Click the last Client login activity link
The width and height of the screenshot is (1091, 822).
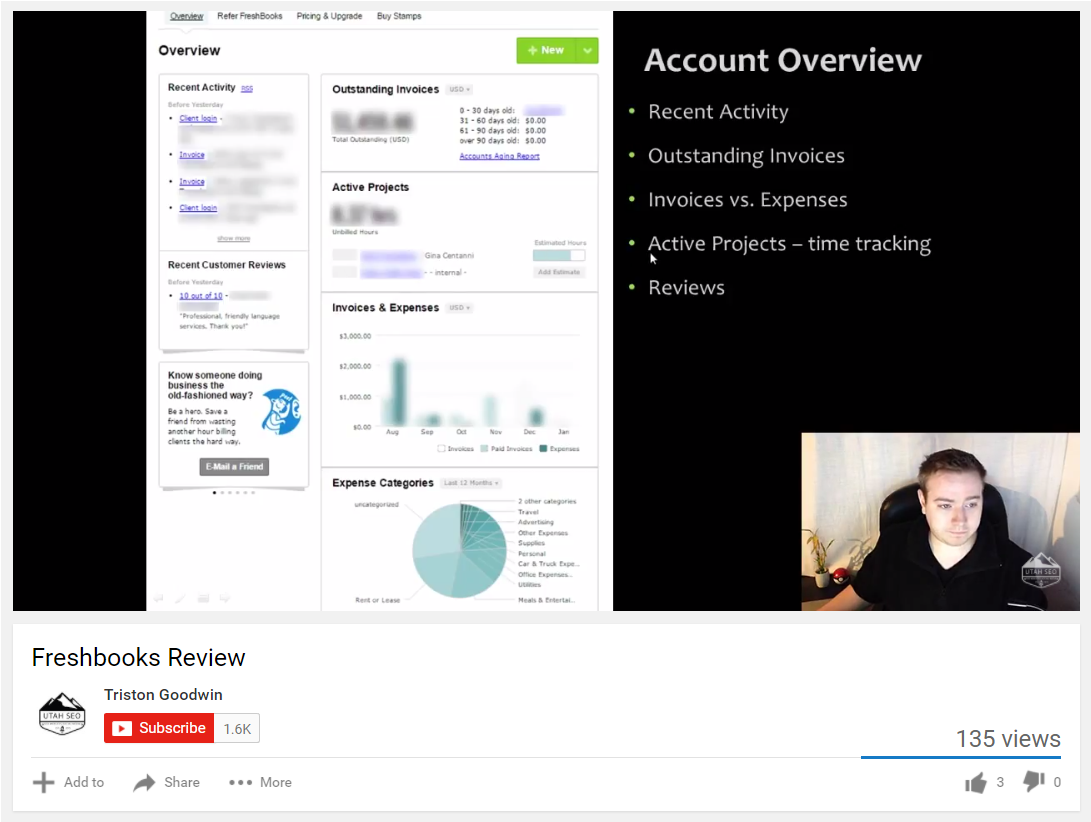point(198,207)
